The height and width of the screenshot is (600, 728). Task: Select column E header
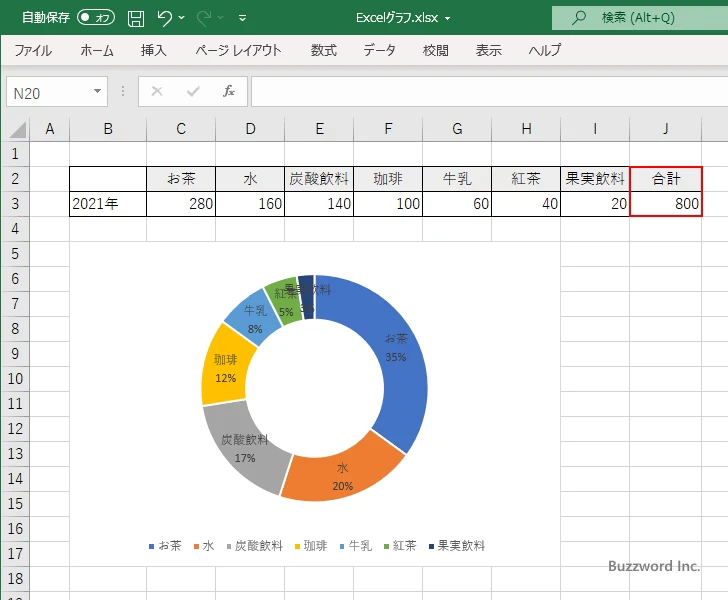(x=319, y=129)
